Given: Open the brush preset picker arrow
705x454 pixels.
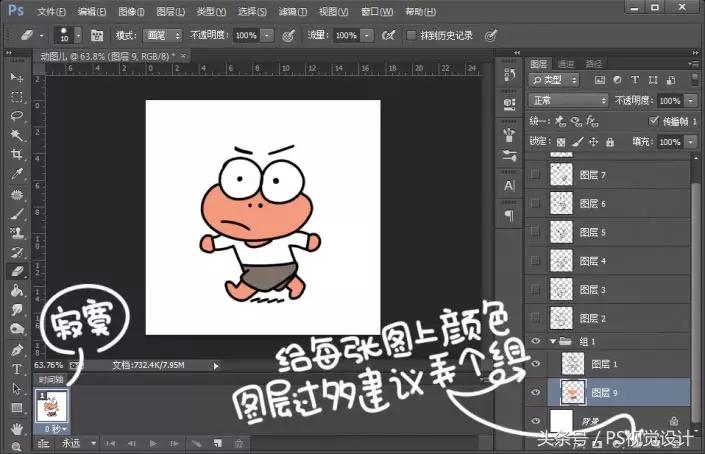Looking at the screenshot, I should point(78,35).
